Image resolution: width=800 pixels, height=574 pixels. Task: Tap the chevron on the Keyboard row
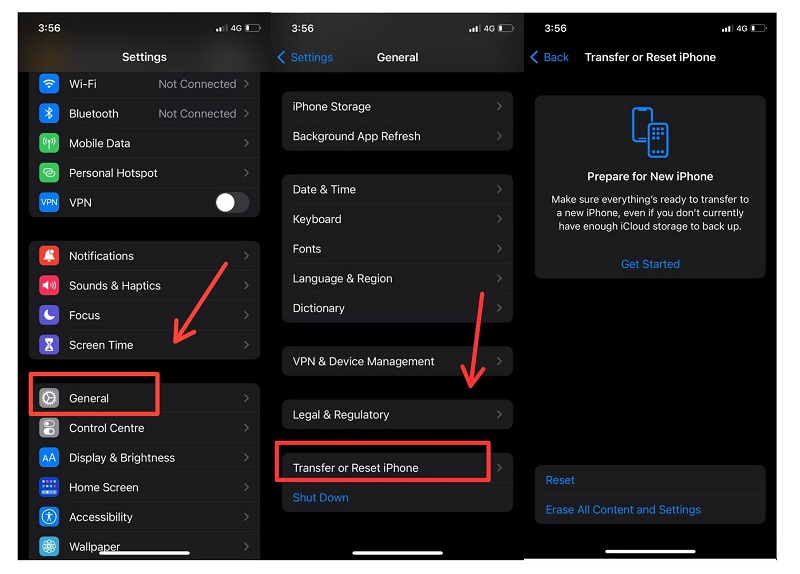499,219
